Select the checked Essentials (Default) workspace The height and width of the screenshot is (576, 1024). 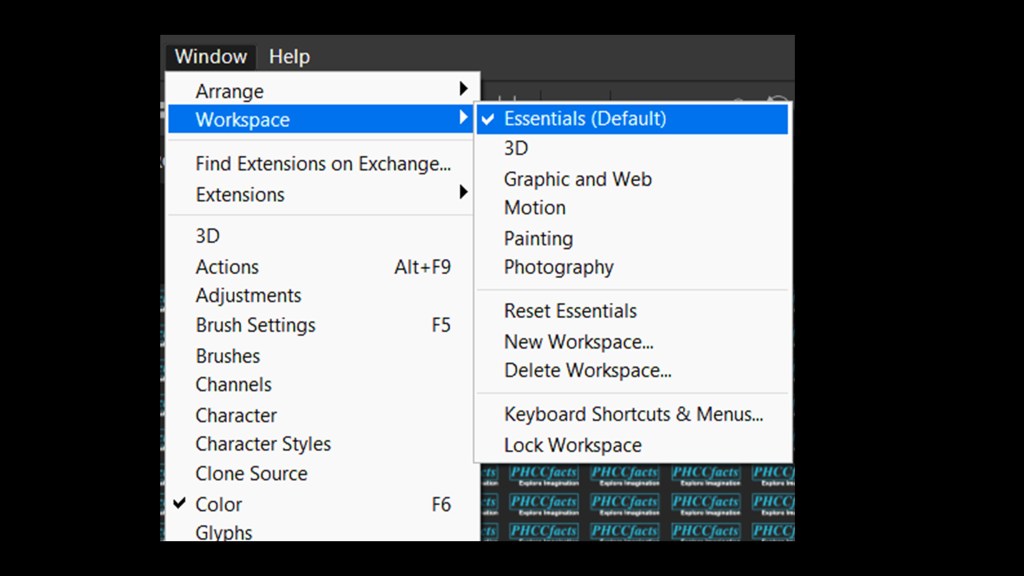(584, 119)
